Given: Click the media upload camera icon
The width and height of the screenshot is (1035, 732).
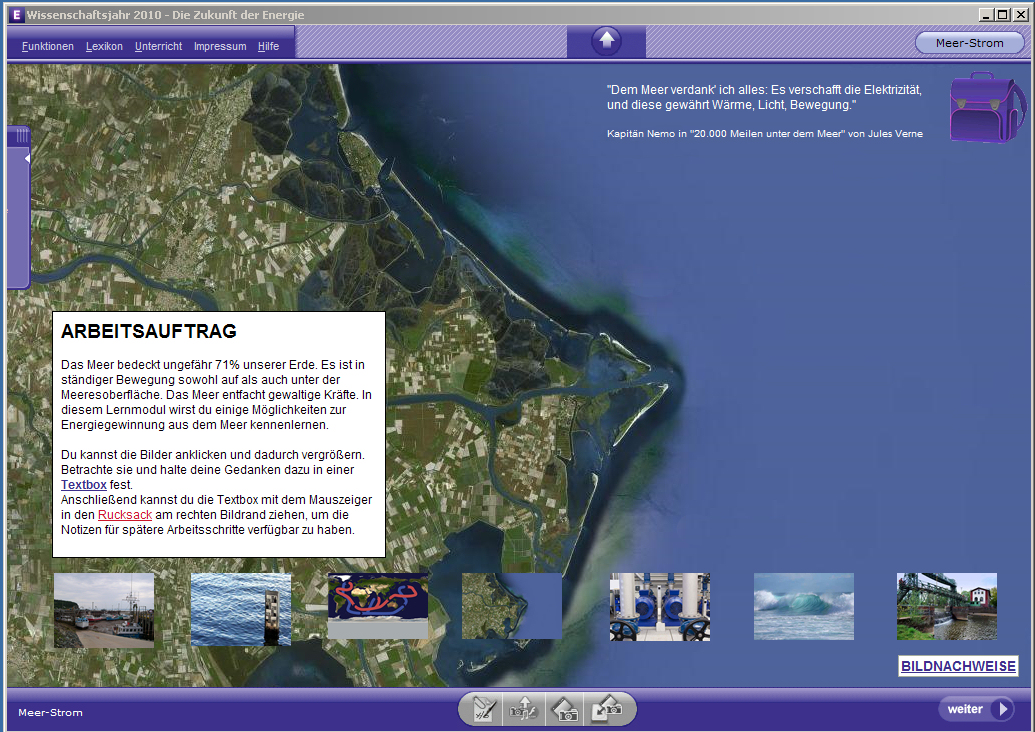Looking at the screenshot, I should click(x=524, y=710).
